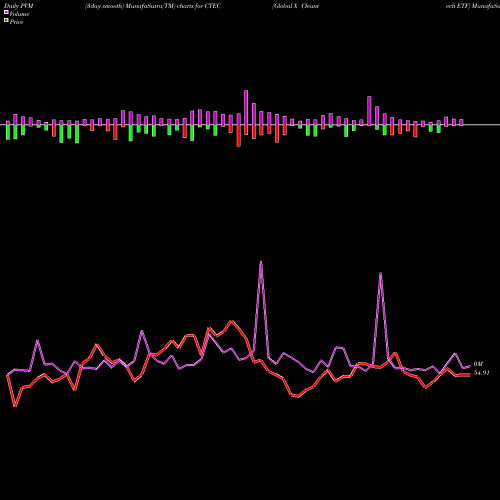Select the 'Volume' legend label
Viewport: 500px width, 500px height.
click(19, 14)
